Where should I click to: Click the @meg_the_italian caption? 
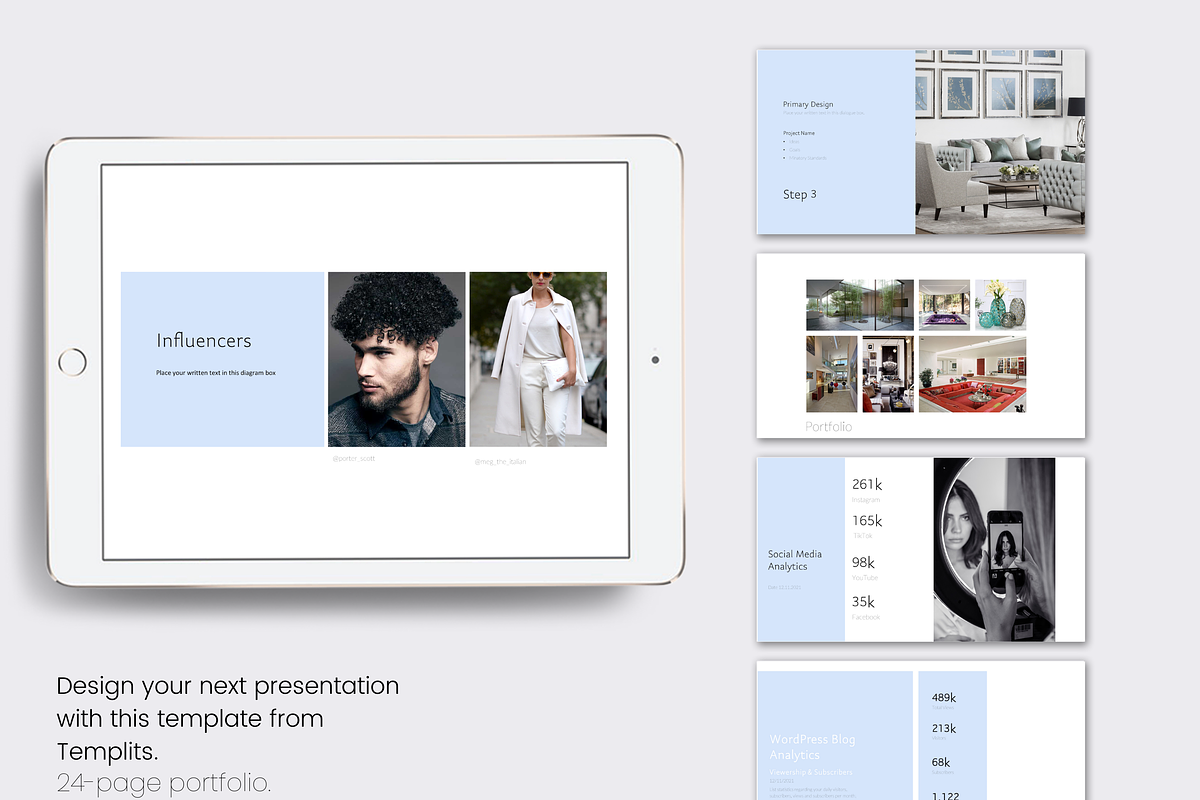[500, 462]
